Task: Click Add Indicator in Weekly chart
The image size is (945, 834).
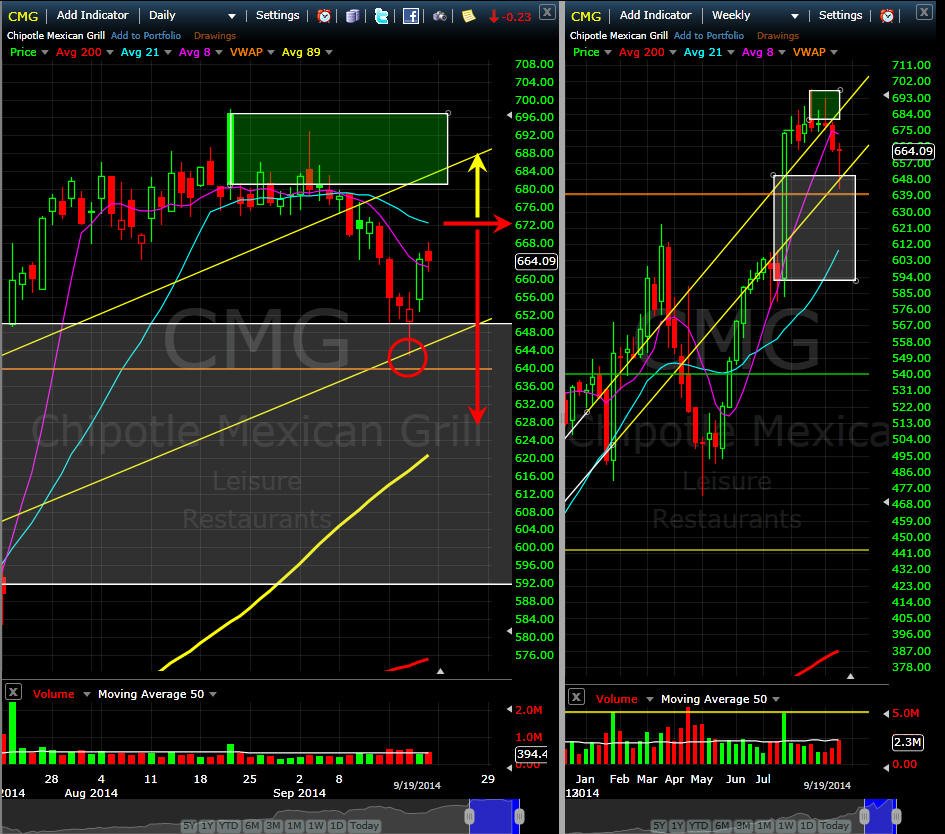Action: click(655, 15)
